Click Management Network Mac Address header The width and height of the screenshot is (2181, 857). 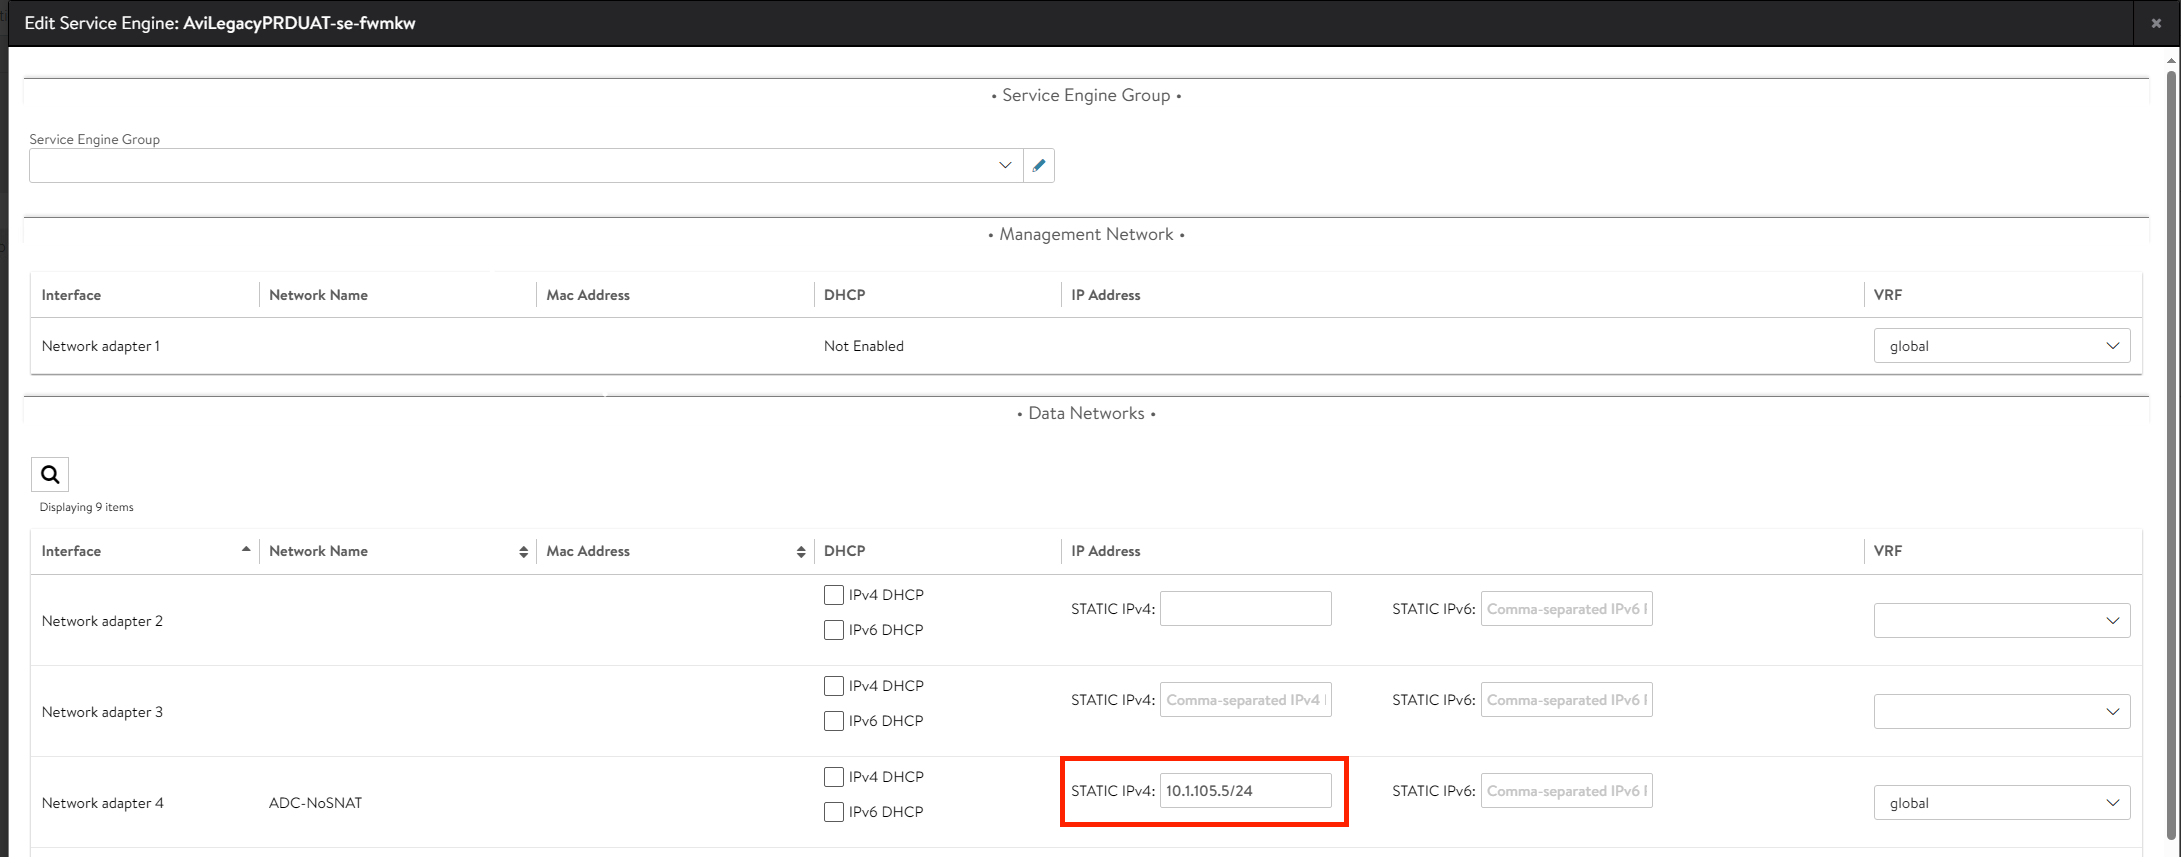click(x=588, y=295)
